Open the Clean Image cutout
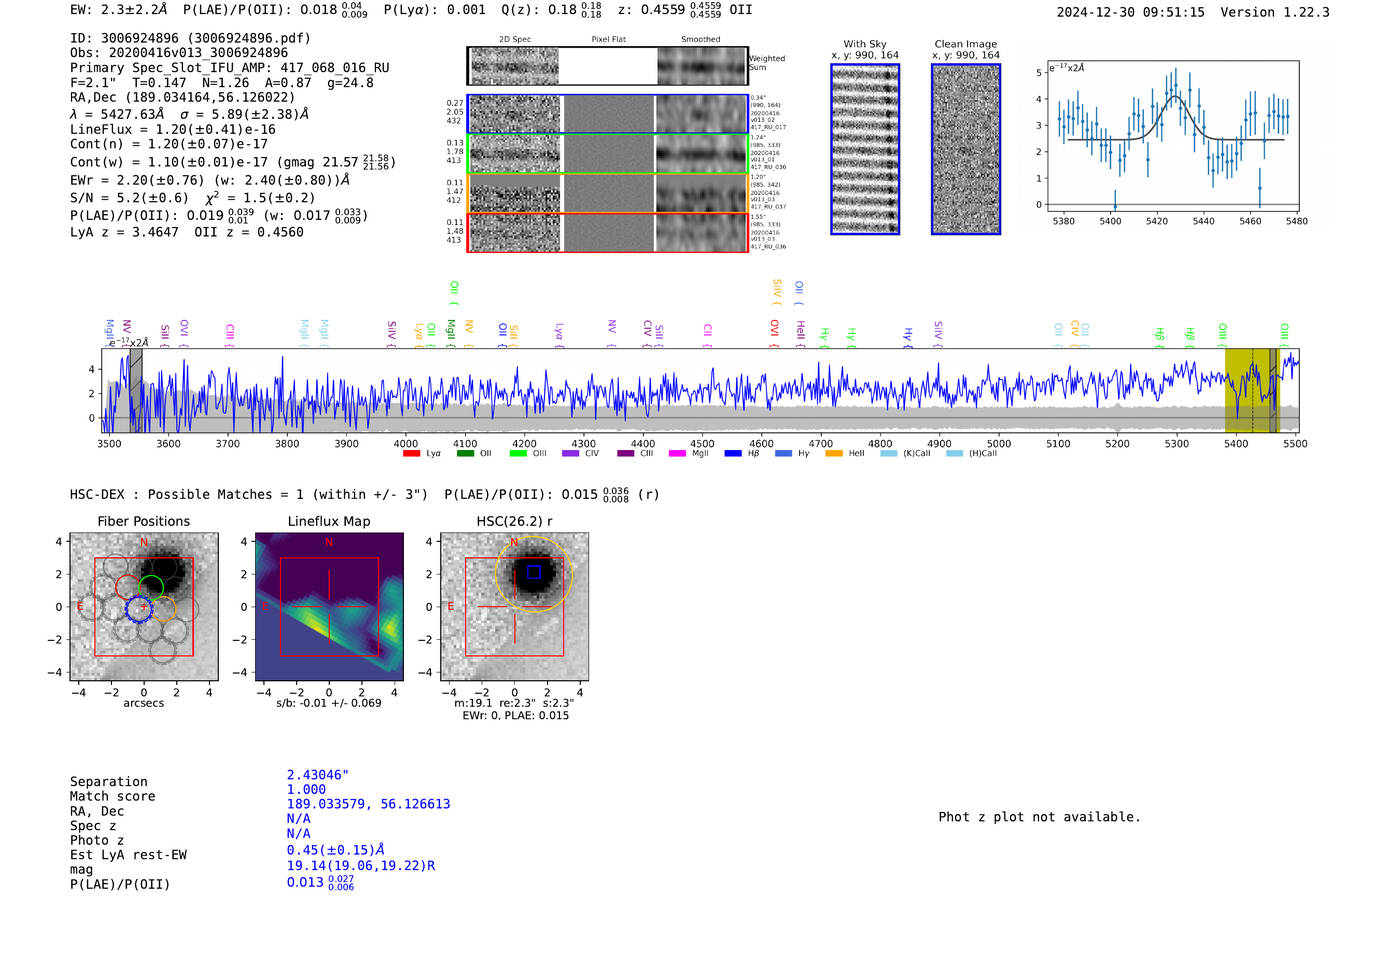Image resolution: width=1400 pixels, height=953 pixels. click(x=966, y=149)
